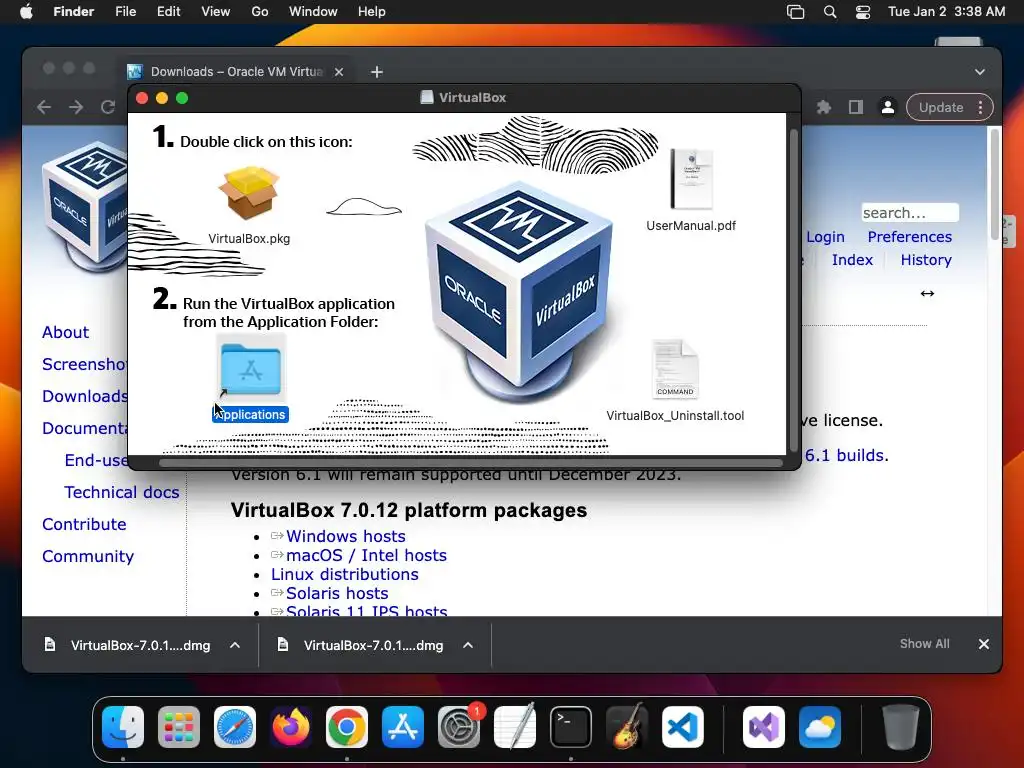Open a new Chrome tab with plus button
This screenshot has height=768, width=1024.
tap(377, 72)
